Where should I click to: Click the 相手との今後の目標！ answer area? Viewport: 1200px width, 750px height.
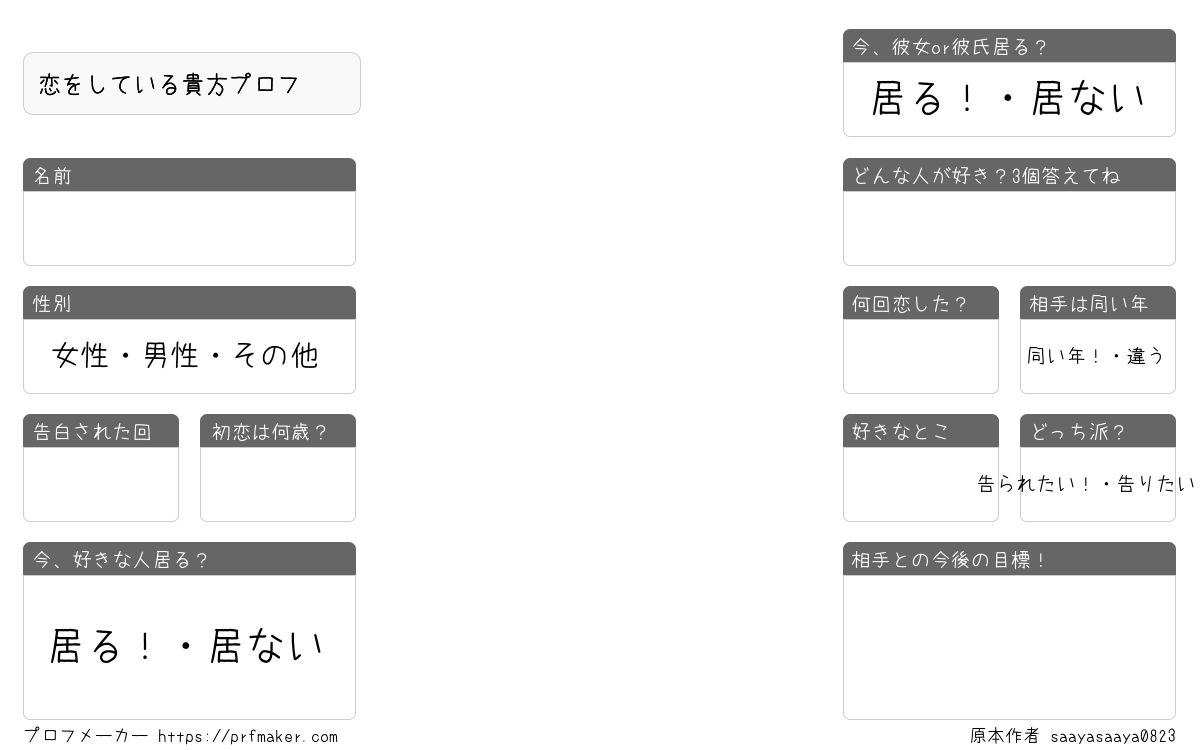(x=1009, y=647)
